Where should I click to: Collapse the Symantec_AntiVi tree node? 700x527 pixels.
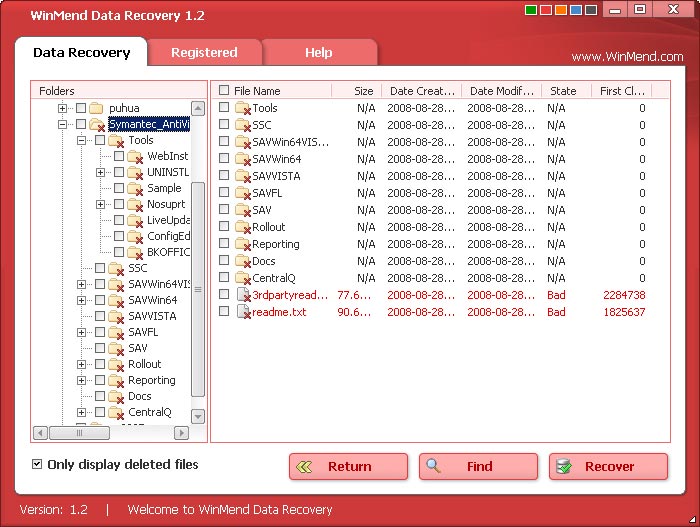tap(63, 125)
